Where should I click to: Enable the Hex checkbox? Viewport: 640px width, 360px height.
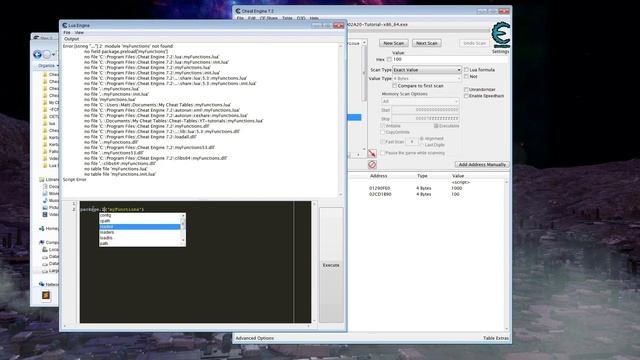[x=389, y=60]
